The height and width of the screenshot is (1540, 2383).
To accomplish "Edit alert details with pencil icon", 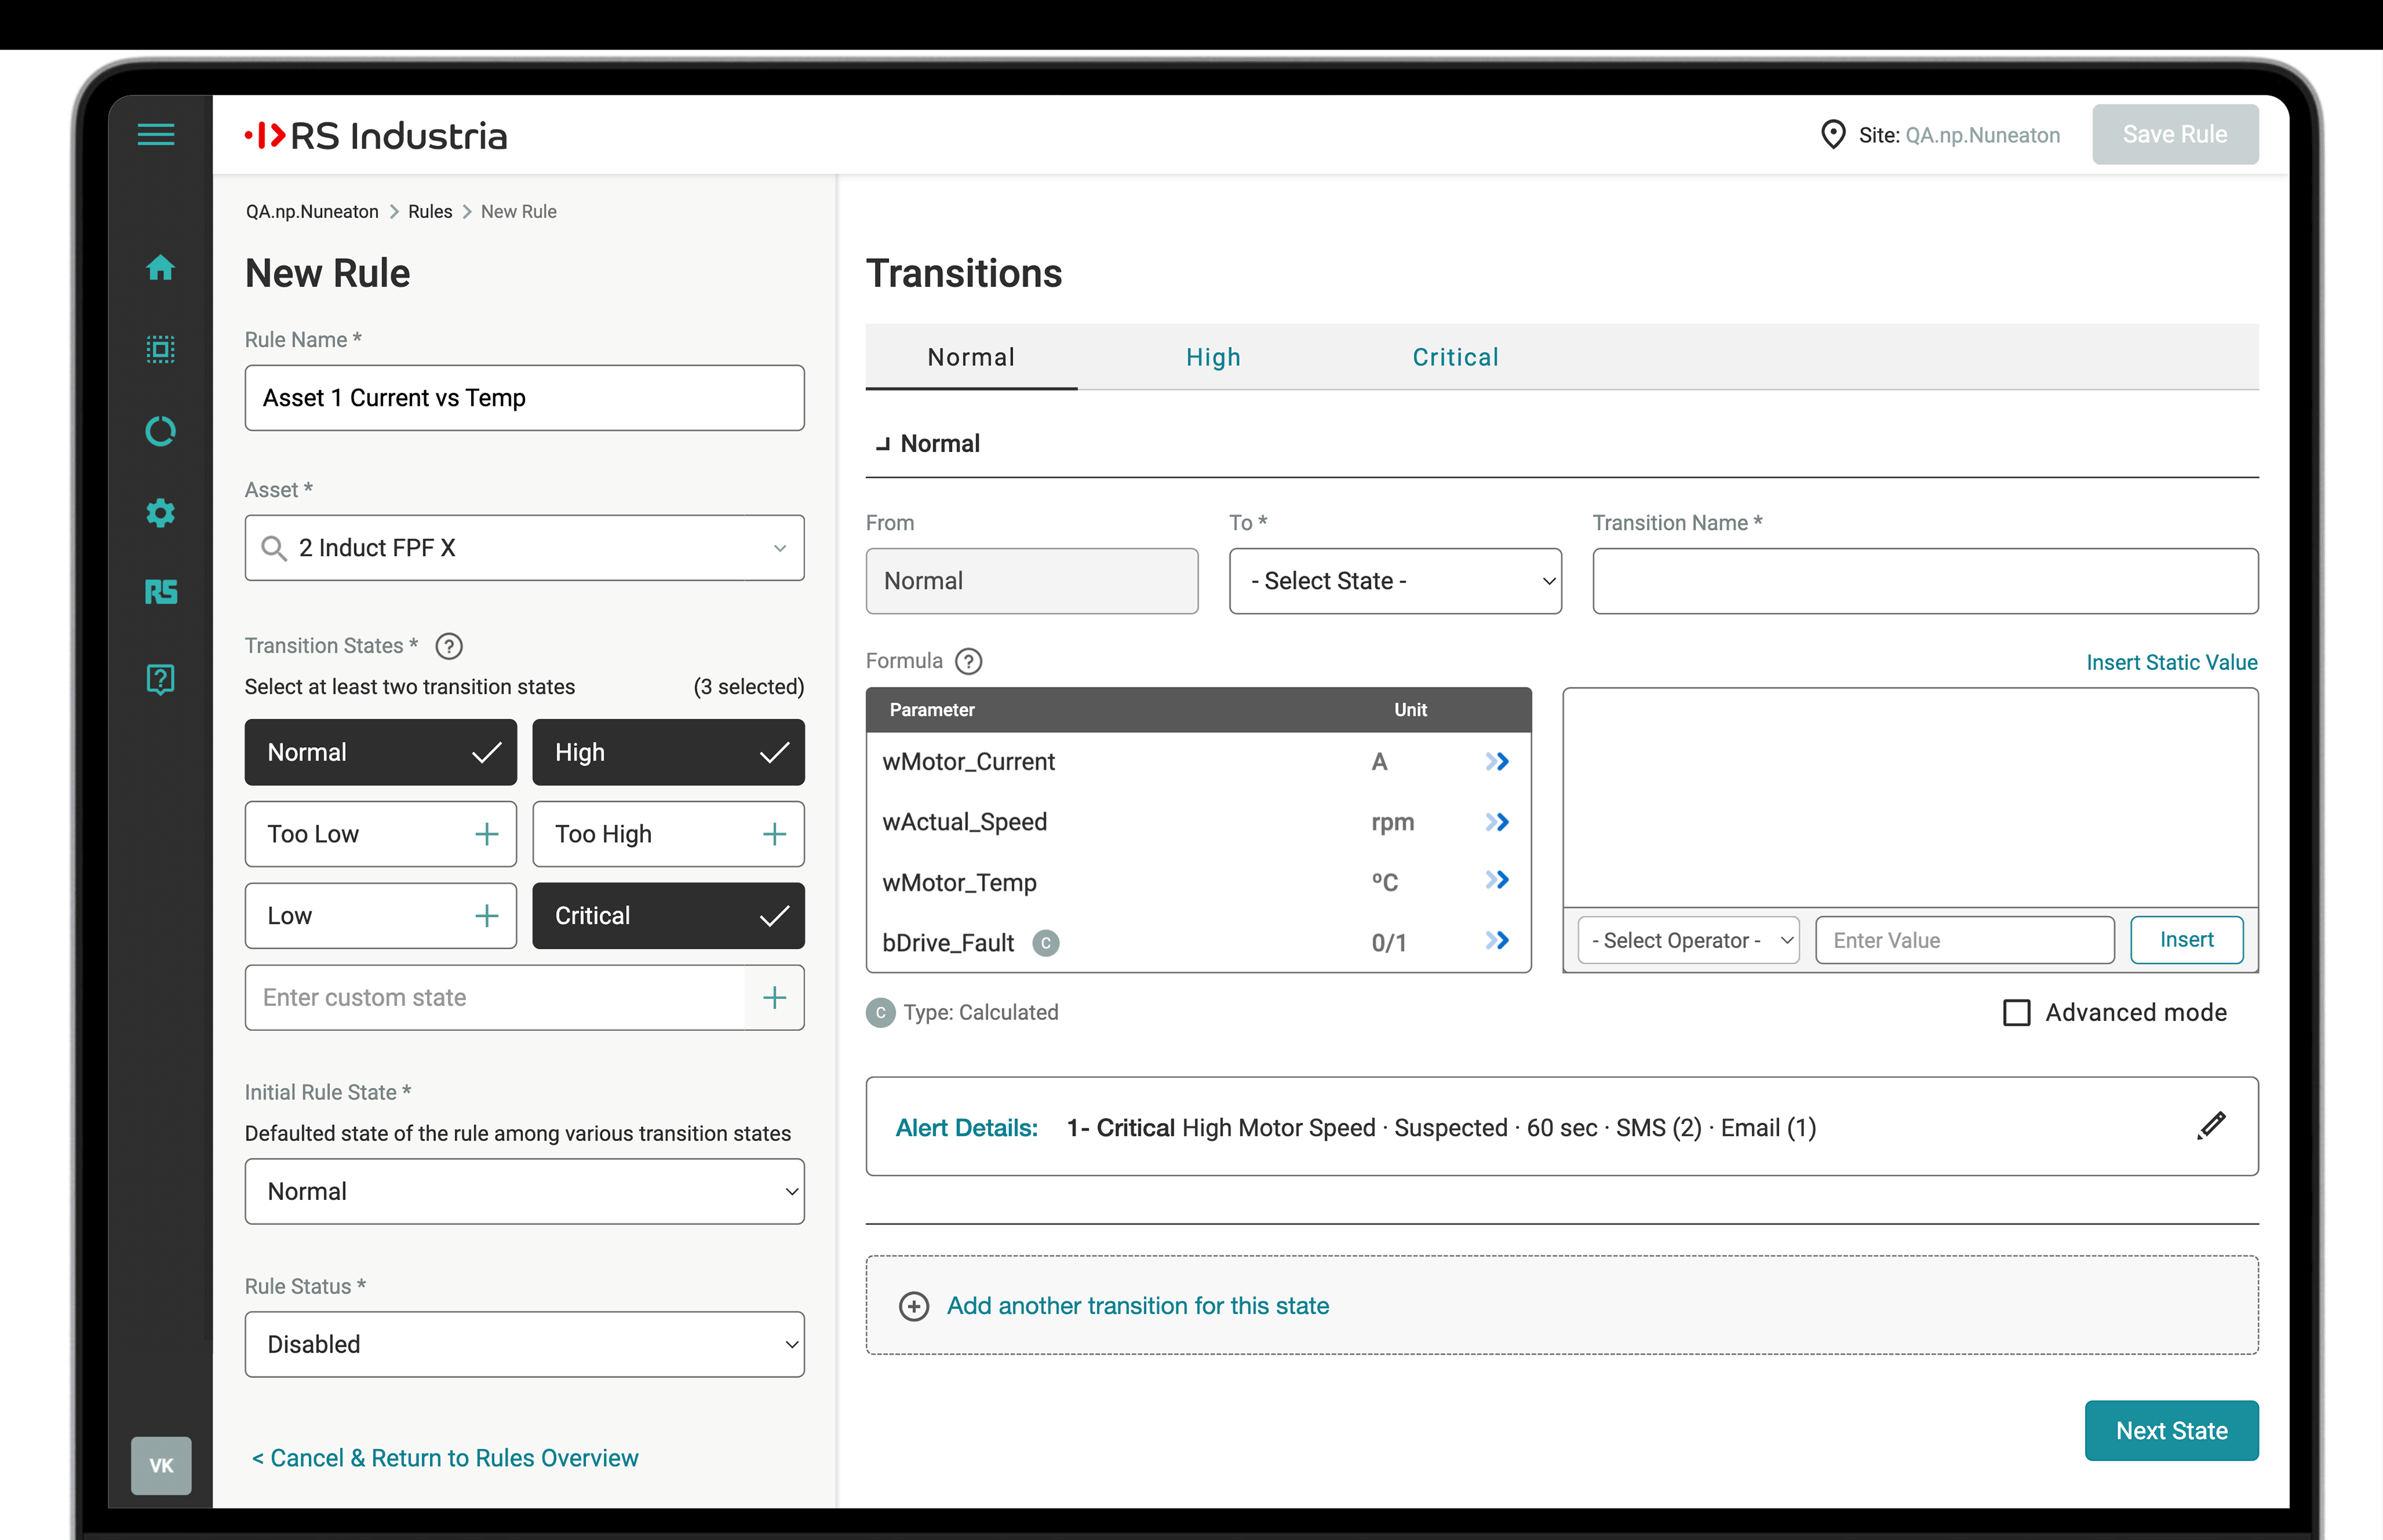I will [x=2211, y=1126].
